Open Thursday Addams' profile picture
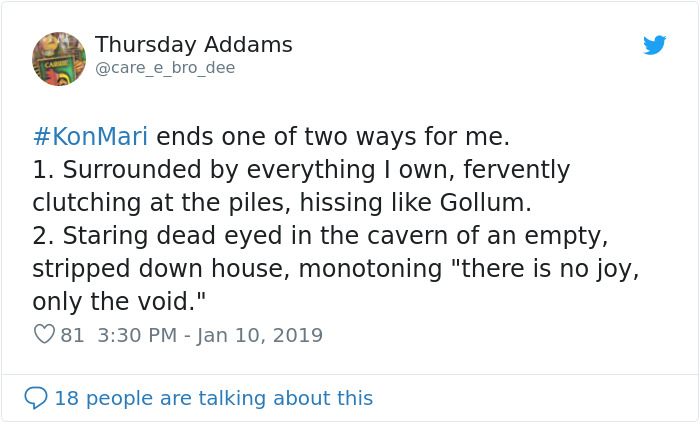 (x=59, y=58)
